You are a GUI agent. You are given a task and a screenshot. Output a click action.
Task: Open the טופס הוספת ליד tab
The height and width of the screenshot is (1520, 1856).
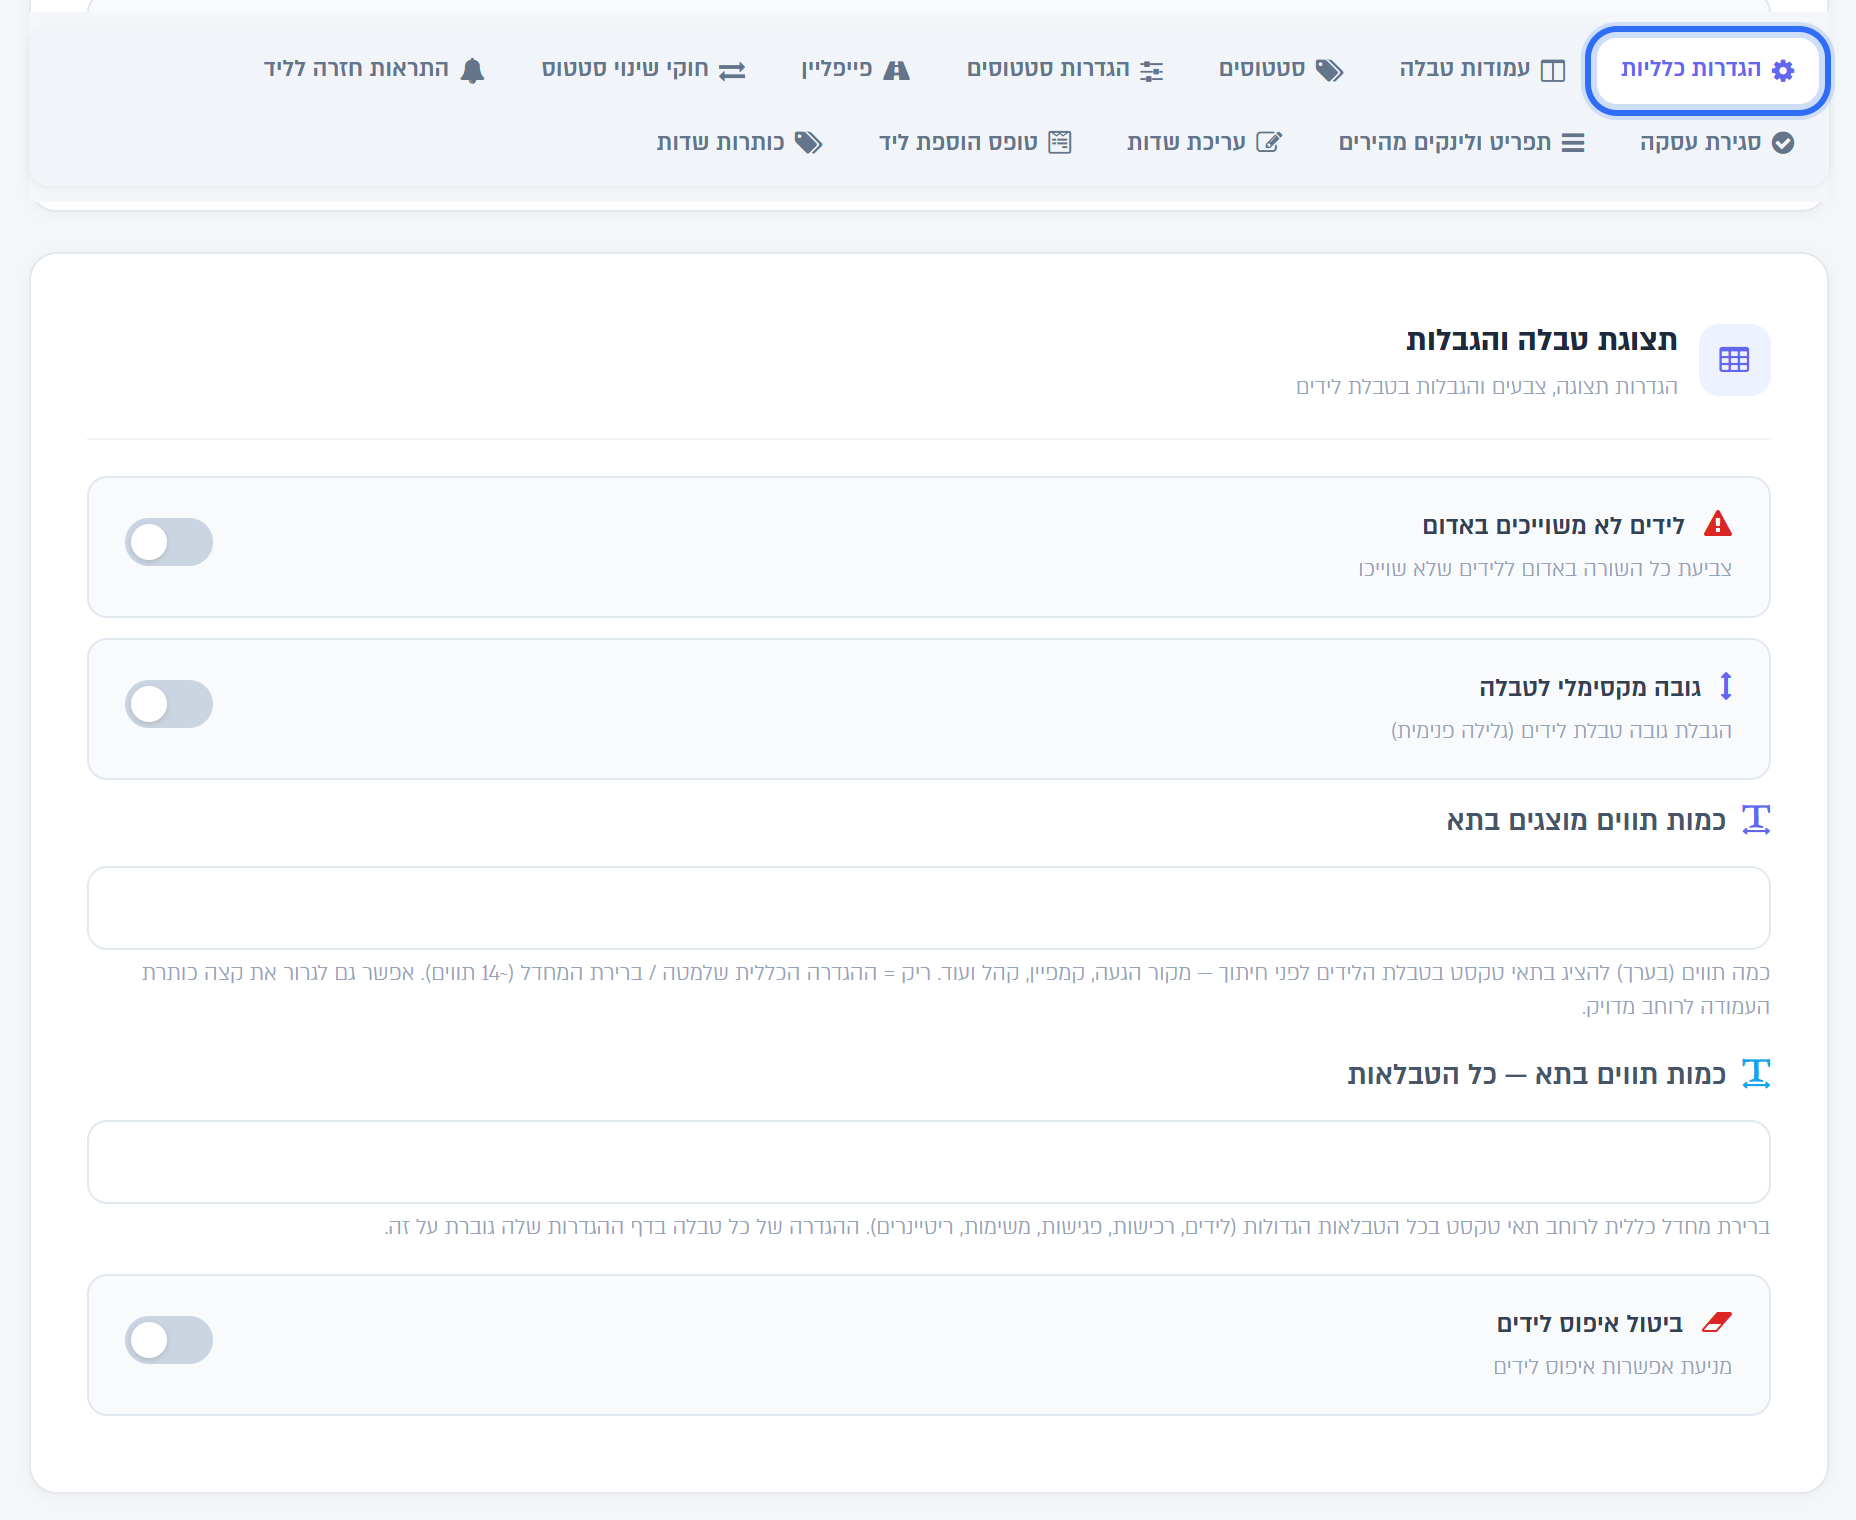[x=975, y=143]
